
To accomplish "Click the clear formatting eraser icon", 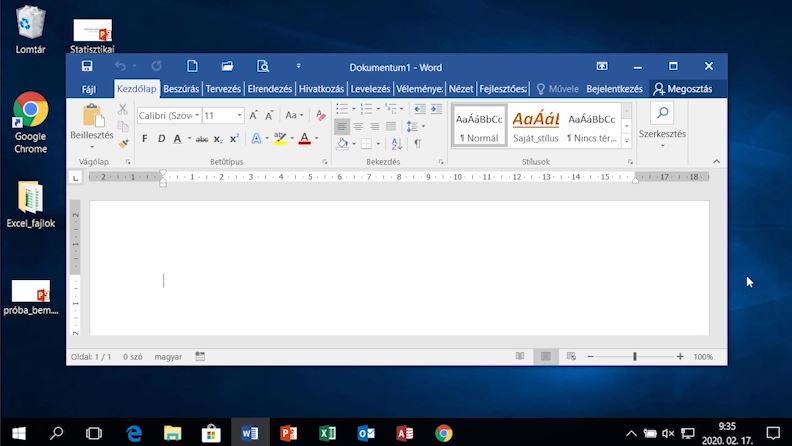I will click(320, 116).
